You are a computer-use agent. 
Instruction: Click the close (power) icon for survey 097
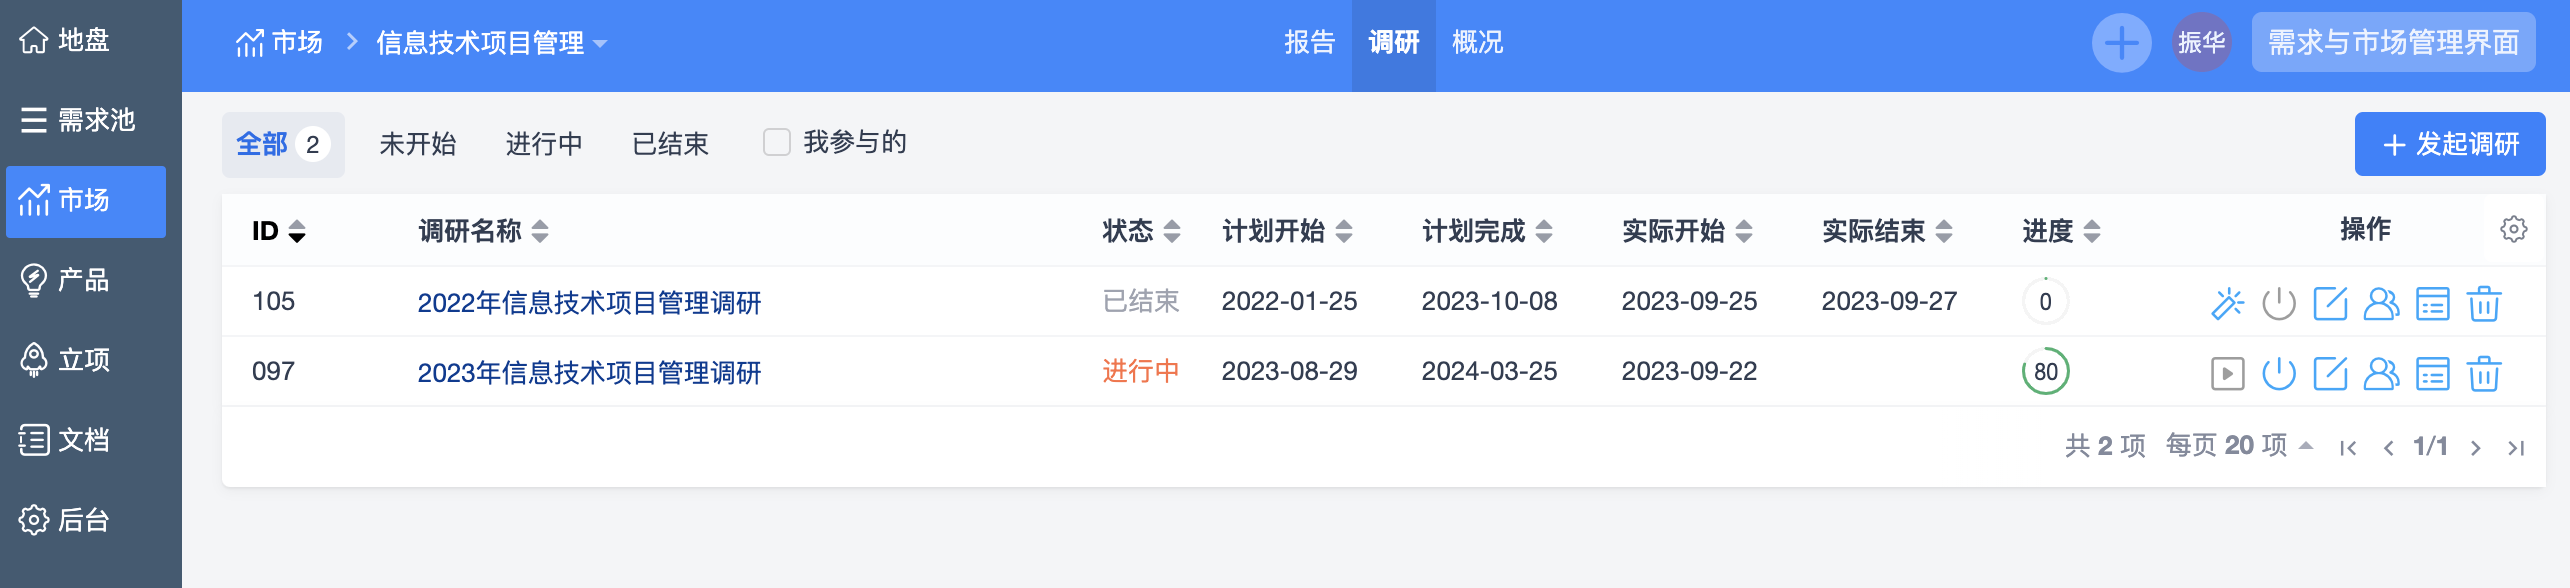(x=2278, y=373)
